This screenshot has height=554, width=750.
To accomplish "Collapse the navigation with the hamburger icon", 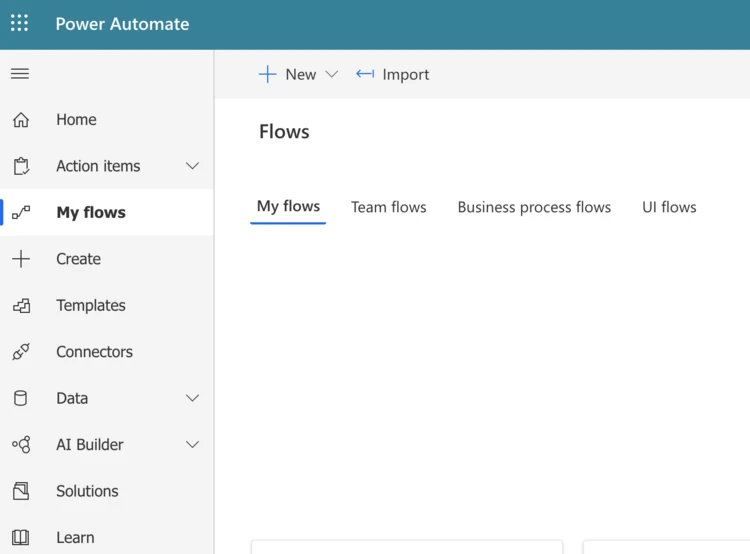I will click(x=20, y=74).
